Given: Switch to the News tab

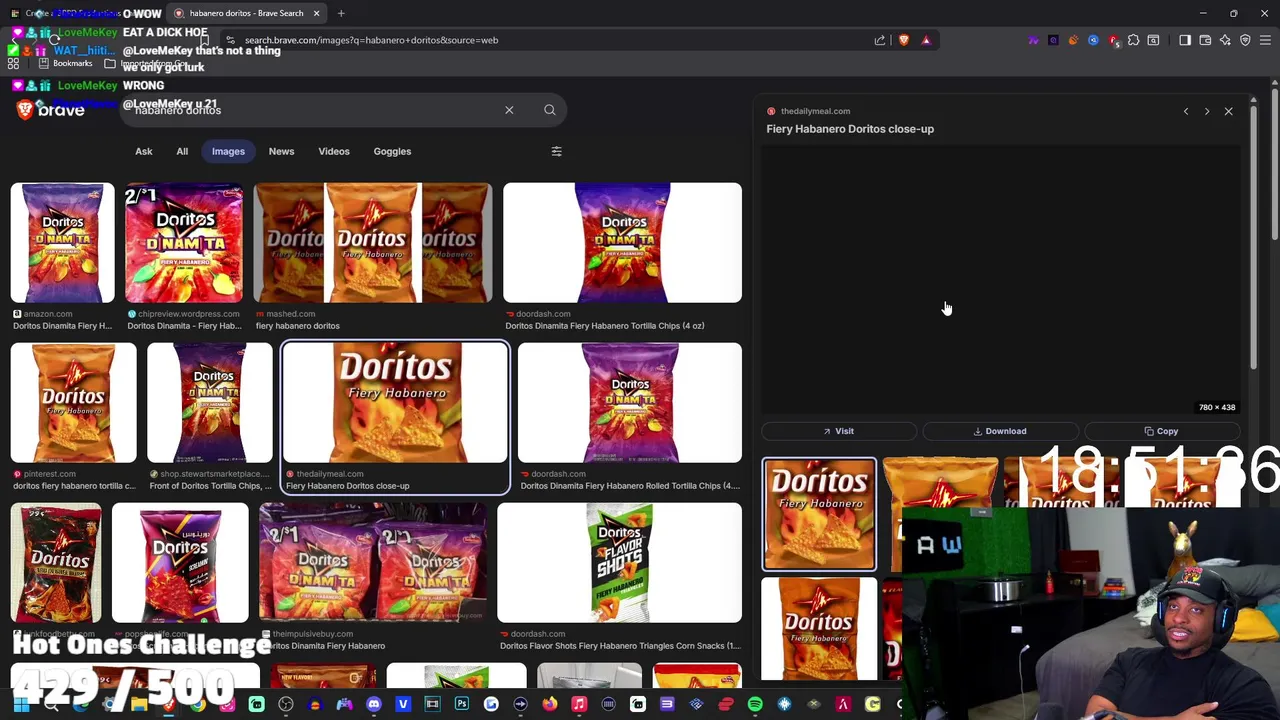Looking at the screenshot, I should coord(281,151).
